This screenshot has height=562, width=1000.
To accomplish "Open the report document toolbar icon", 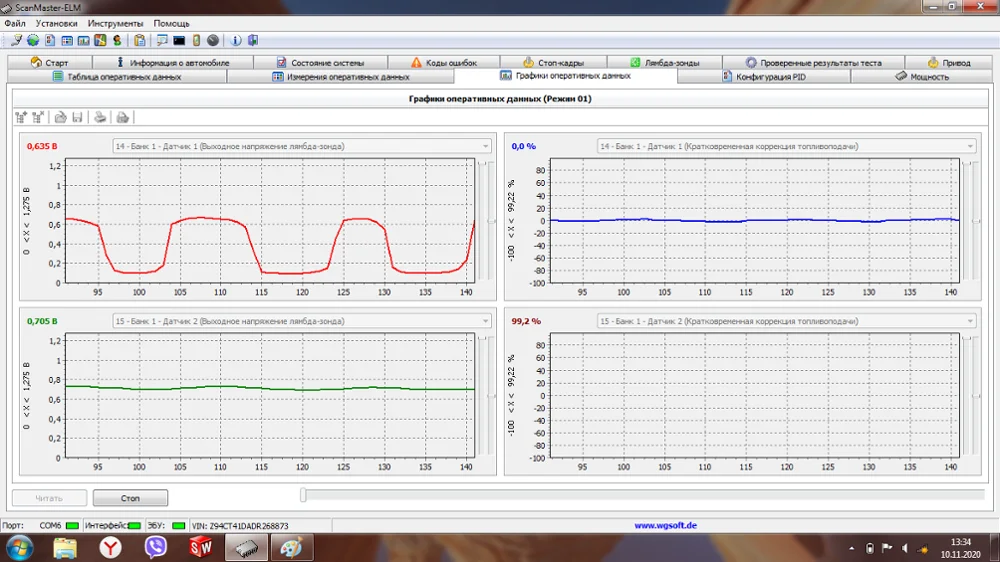I will click(50, 40).
